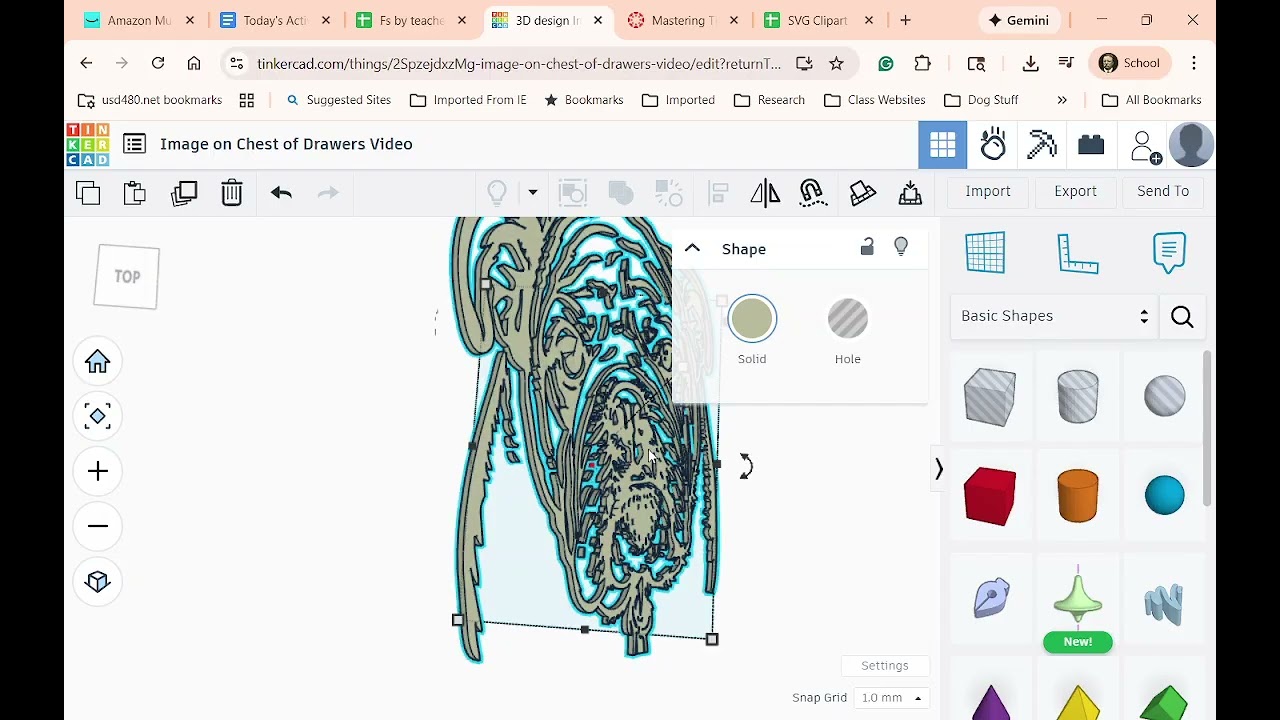Collapse the shapes sidebar arrow
The width and height of the screenshot is (1280, 720).
pos(938,470)
